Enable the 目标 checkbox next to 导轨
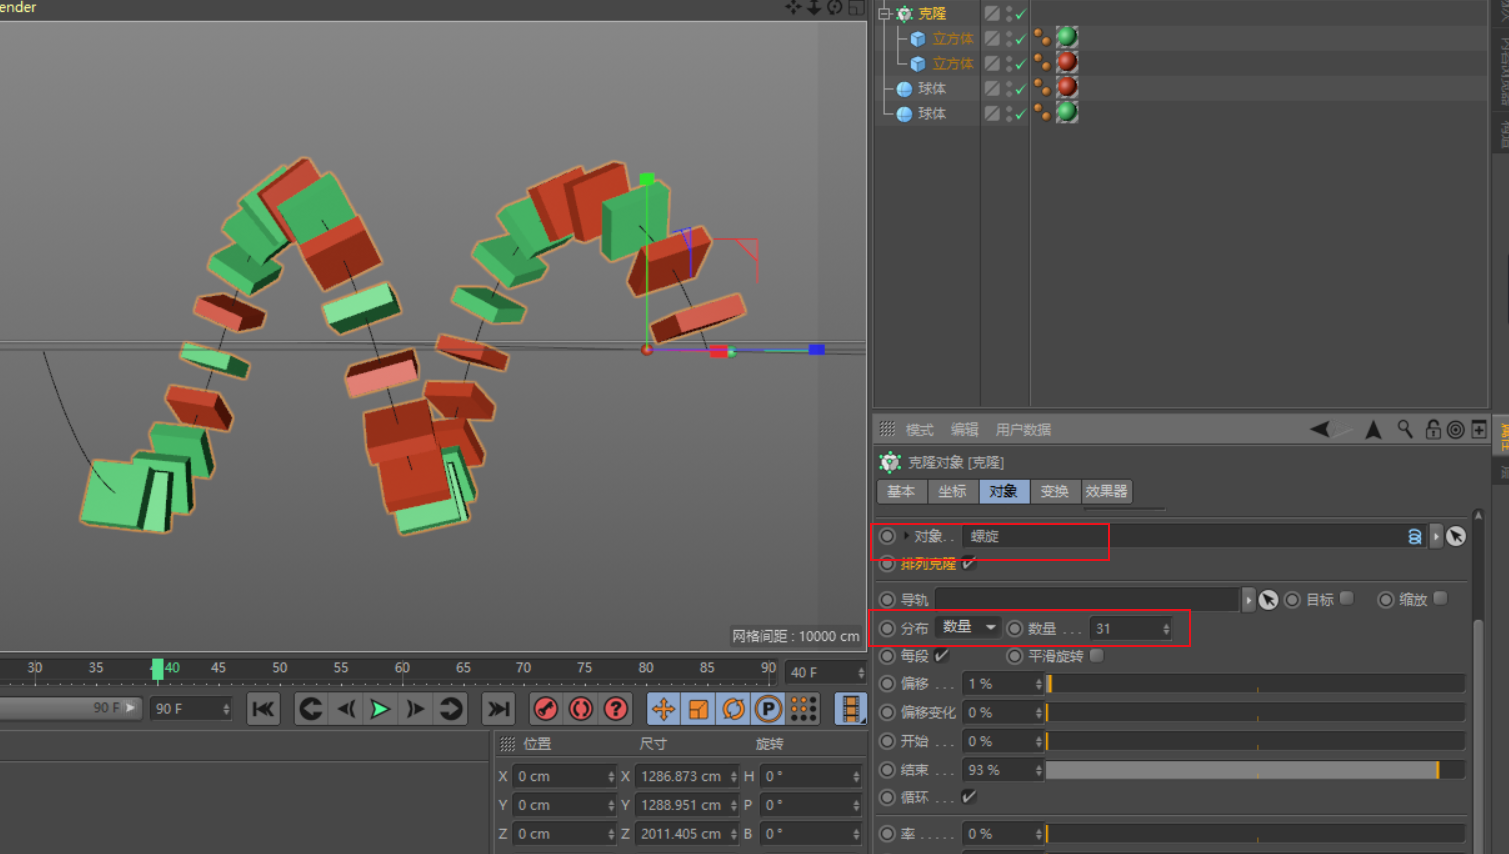Screen dimensions: 1509x854 coord(1347,598)
